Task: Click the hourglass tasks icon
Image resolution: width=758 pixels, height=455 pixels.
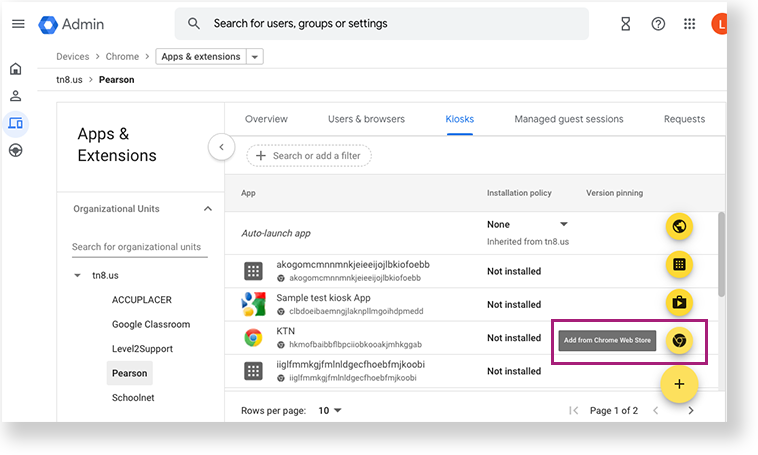Action: pos(626,24)
